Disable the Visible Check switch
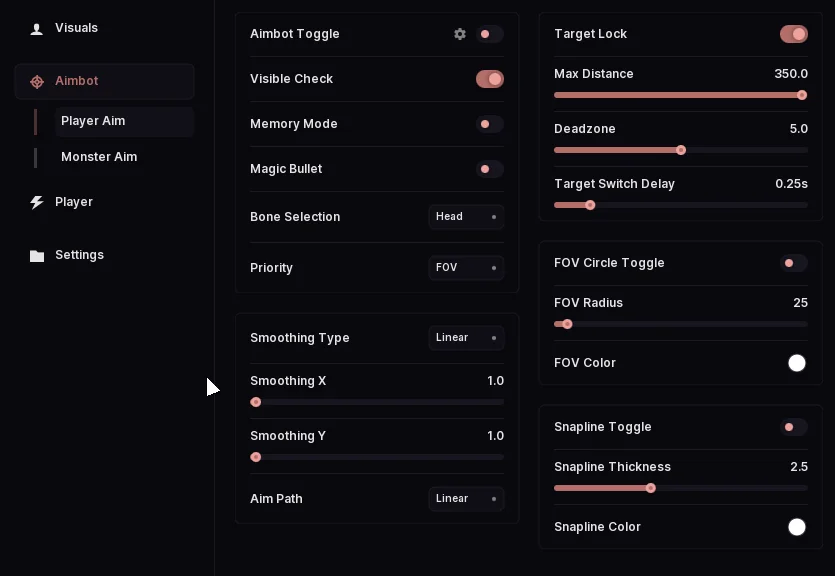Image resolution: width=835 pixels, height=576 pixels. tap(489, 79)
